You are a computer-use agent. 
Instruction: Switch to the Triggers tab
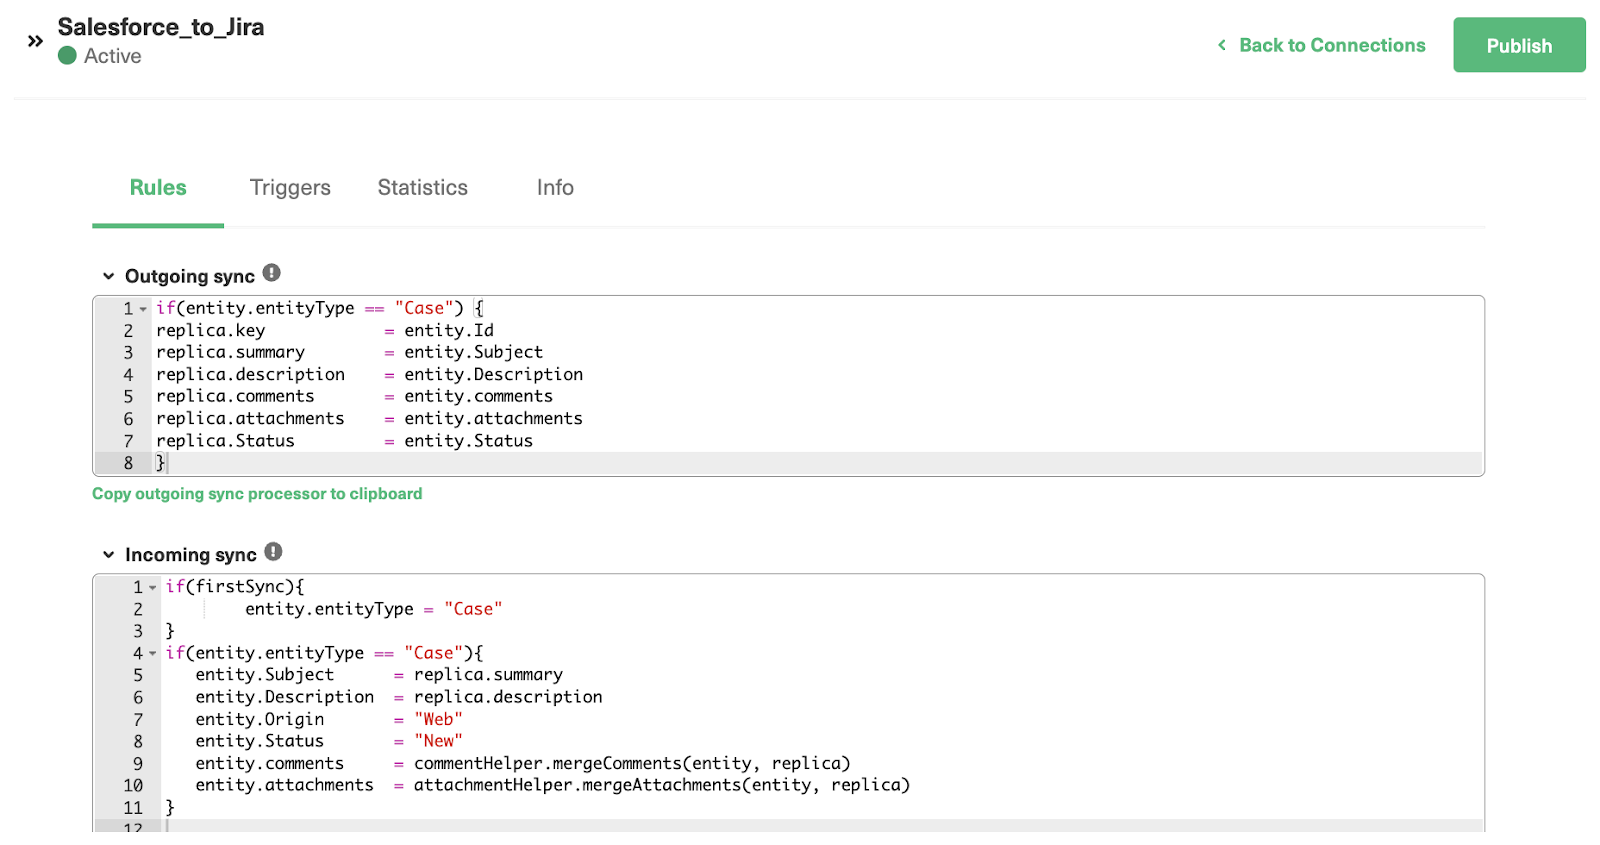[290, 188]
